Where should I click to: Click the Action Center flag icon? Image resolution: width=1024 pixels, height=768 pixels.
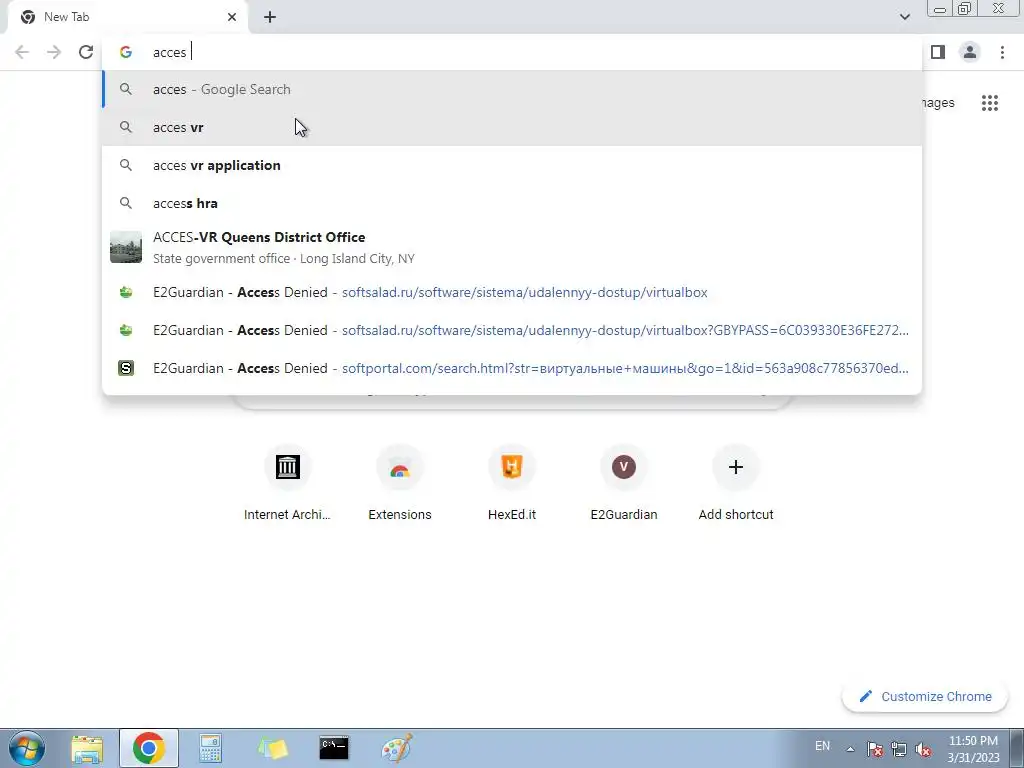[875, 749]
